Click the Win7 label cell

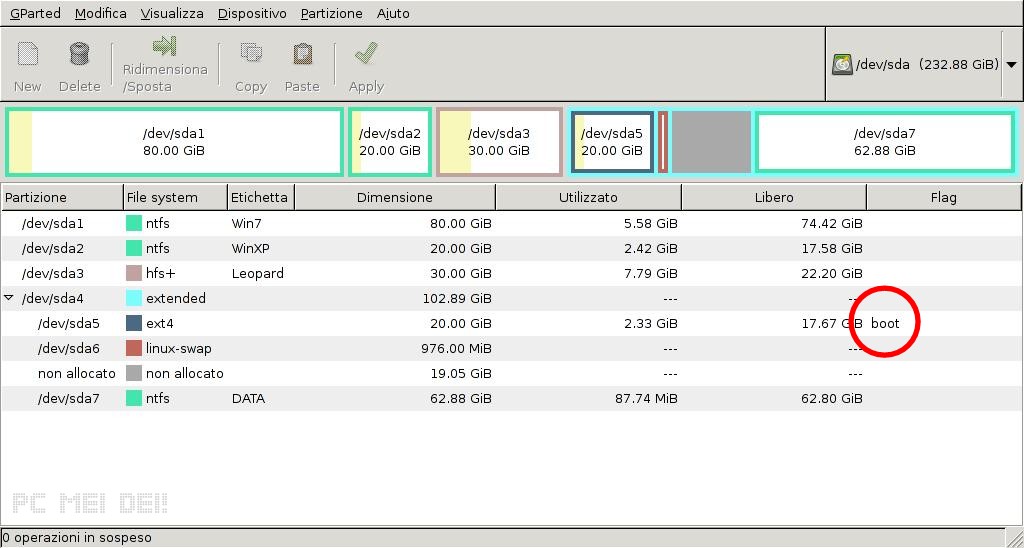tap(247, 223)
